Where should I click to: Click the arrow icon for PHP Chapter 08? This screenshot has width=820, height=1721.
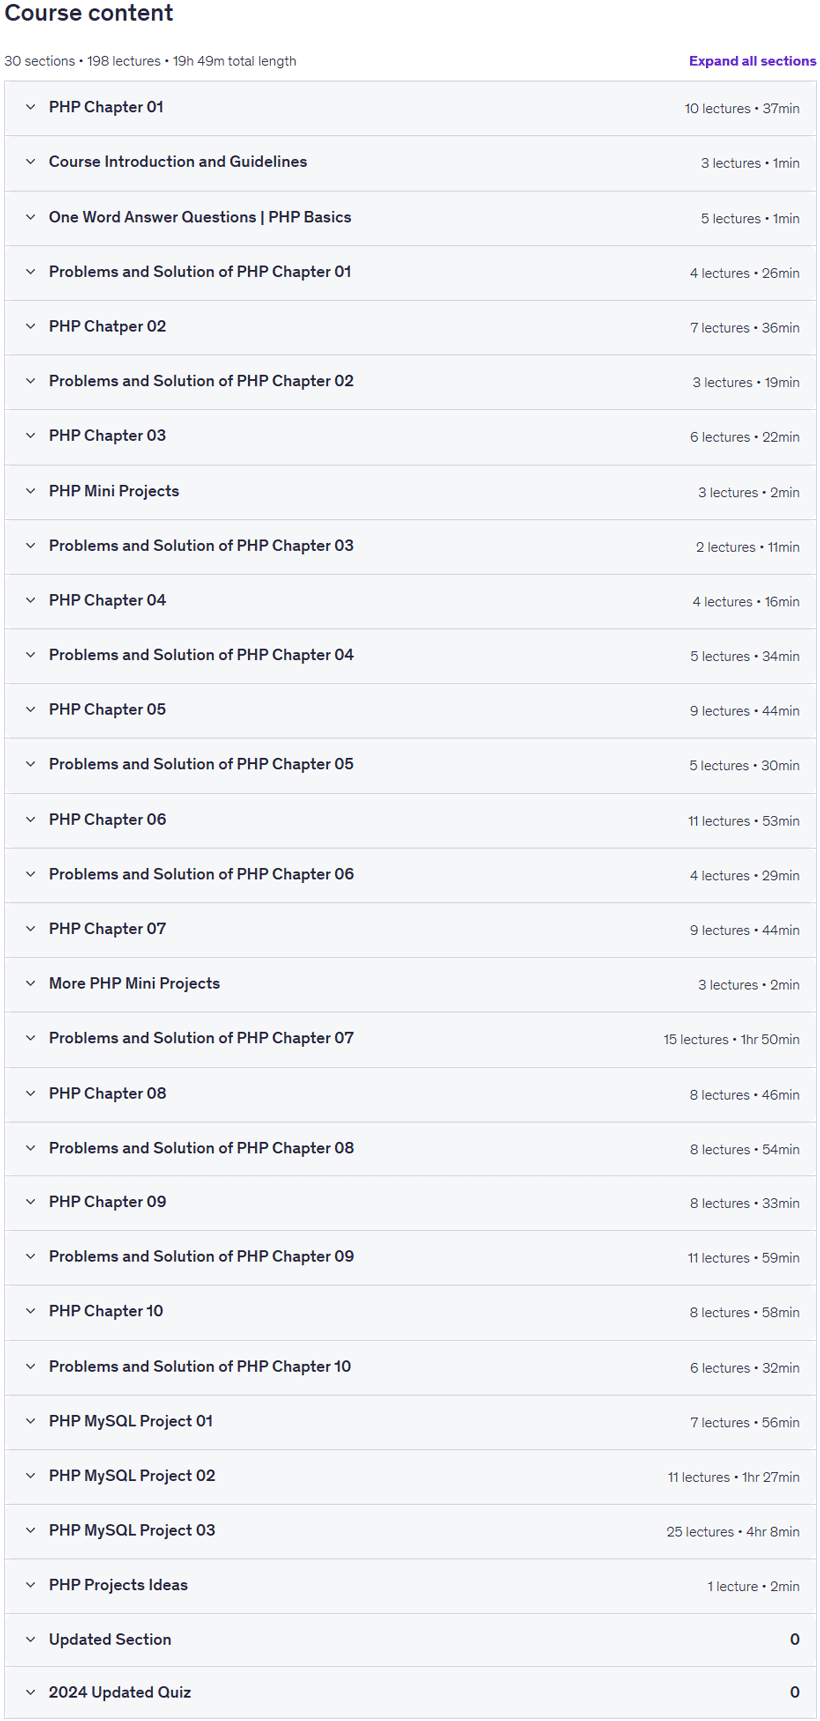coord(31,1093)
